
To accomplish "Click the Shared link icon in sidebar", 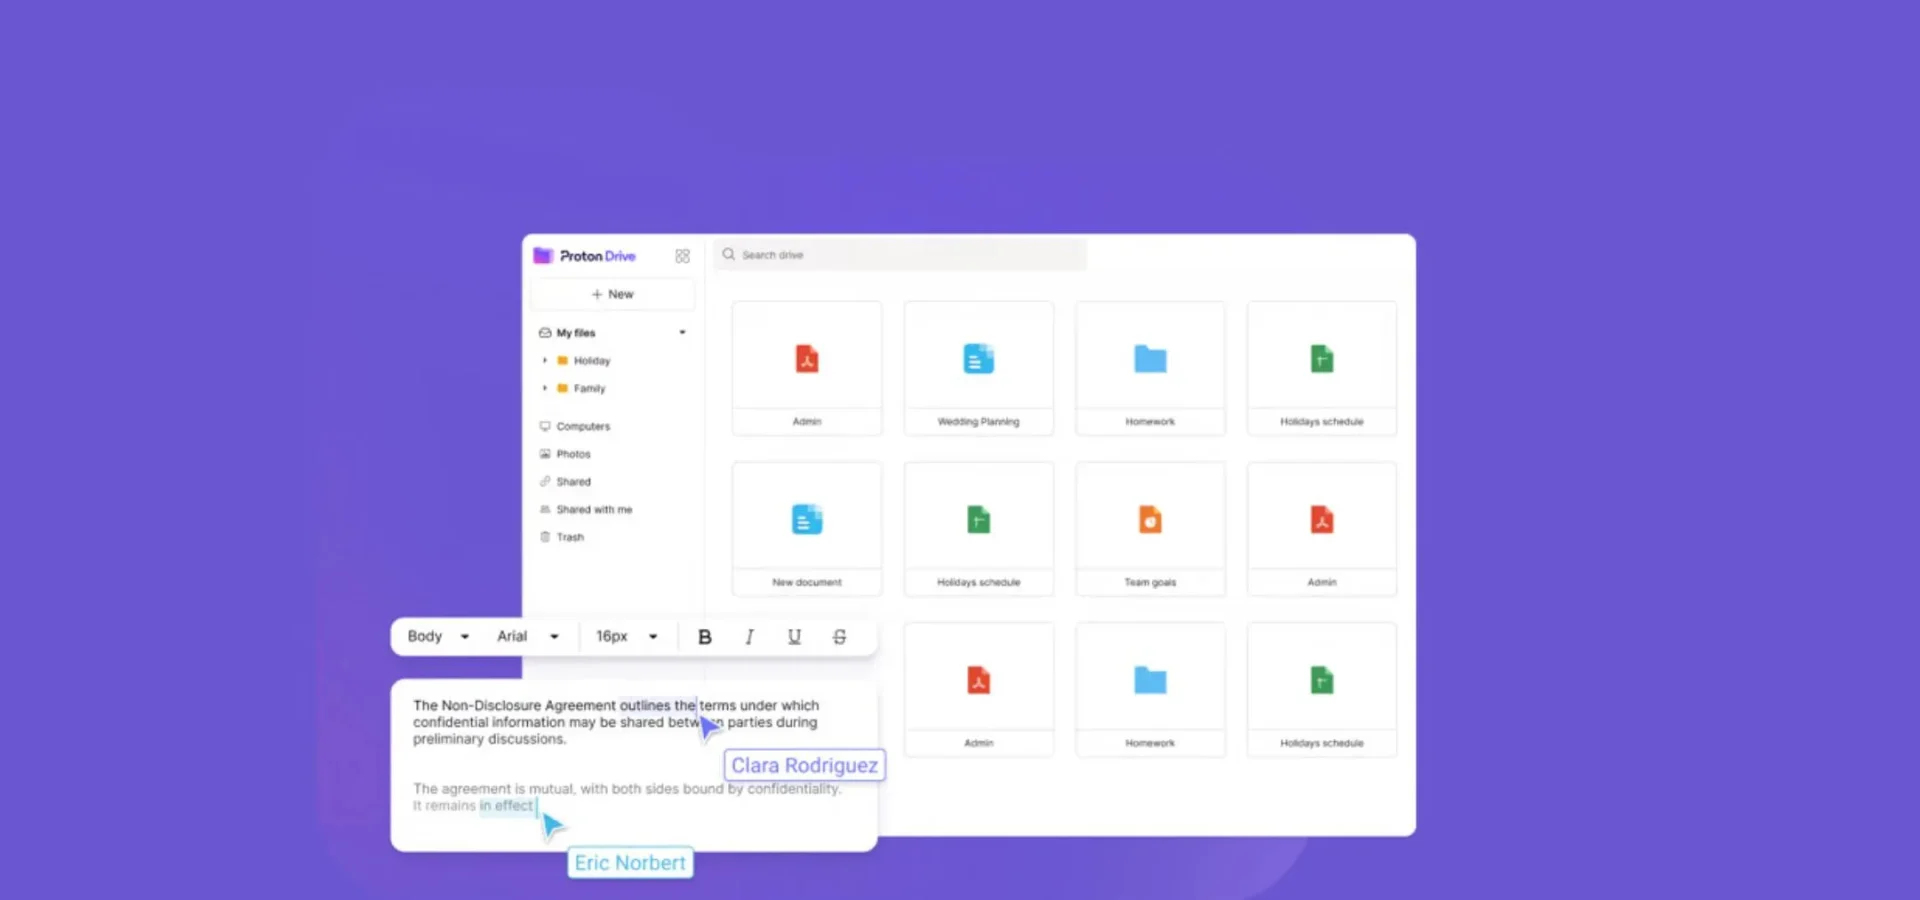I will 545,481.
